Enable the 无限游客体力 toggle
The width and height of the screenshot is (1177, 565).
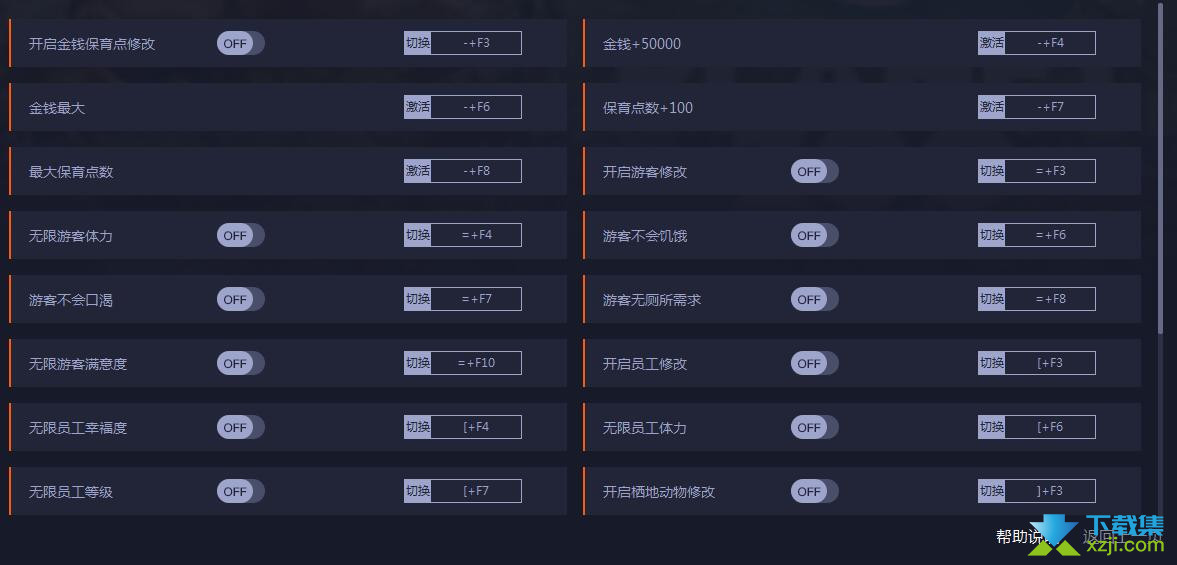(x=240, y=236)
